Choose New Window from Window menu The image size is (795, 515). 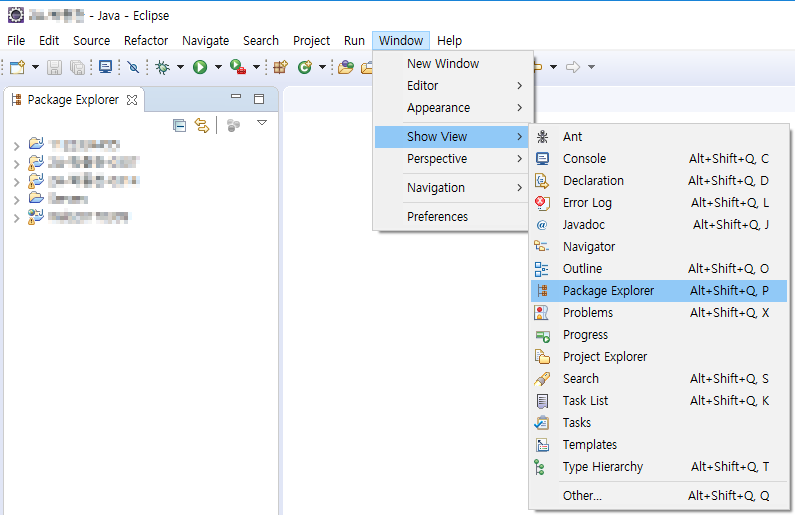click(451, 63)
